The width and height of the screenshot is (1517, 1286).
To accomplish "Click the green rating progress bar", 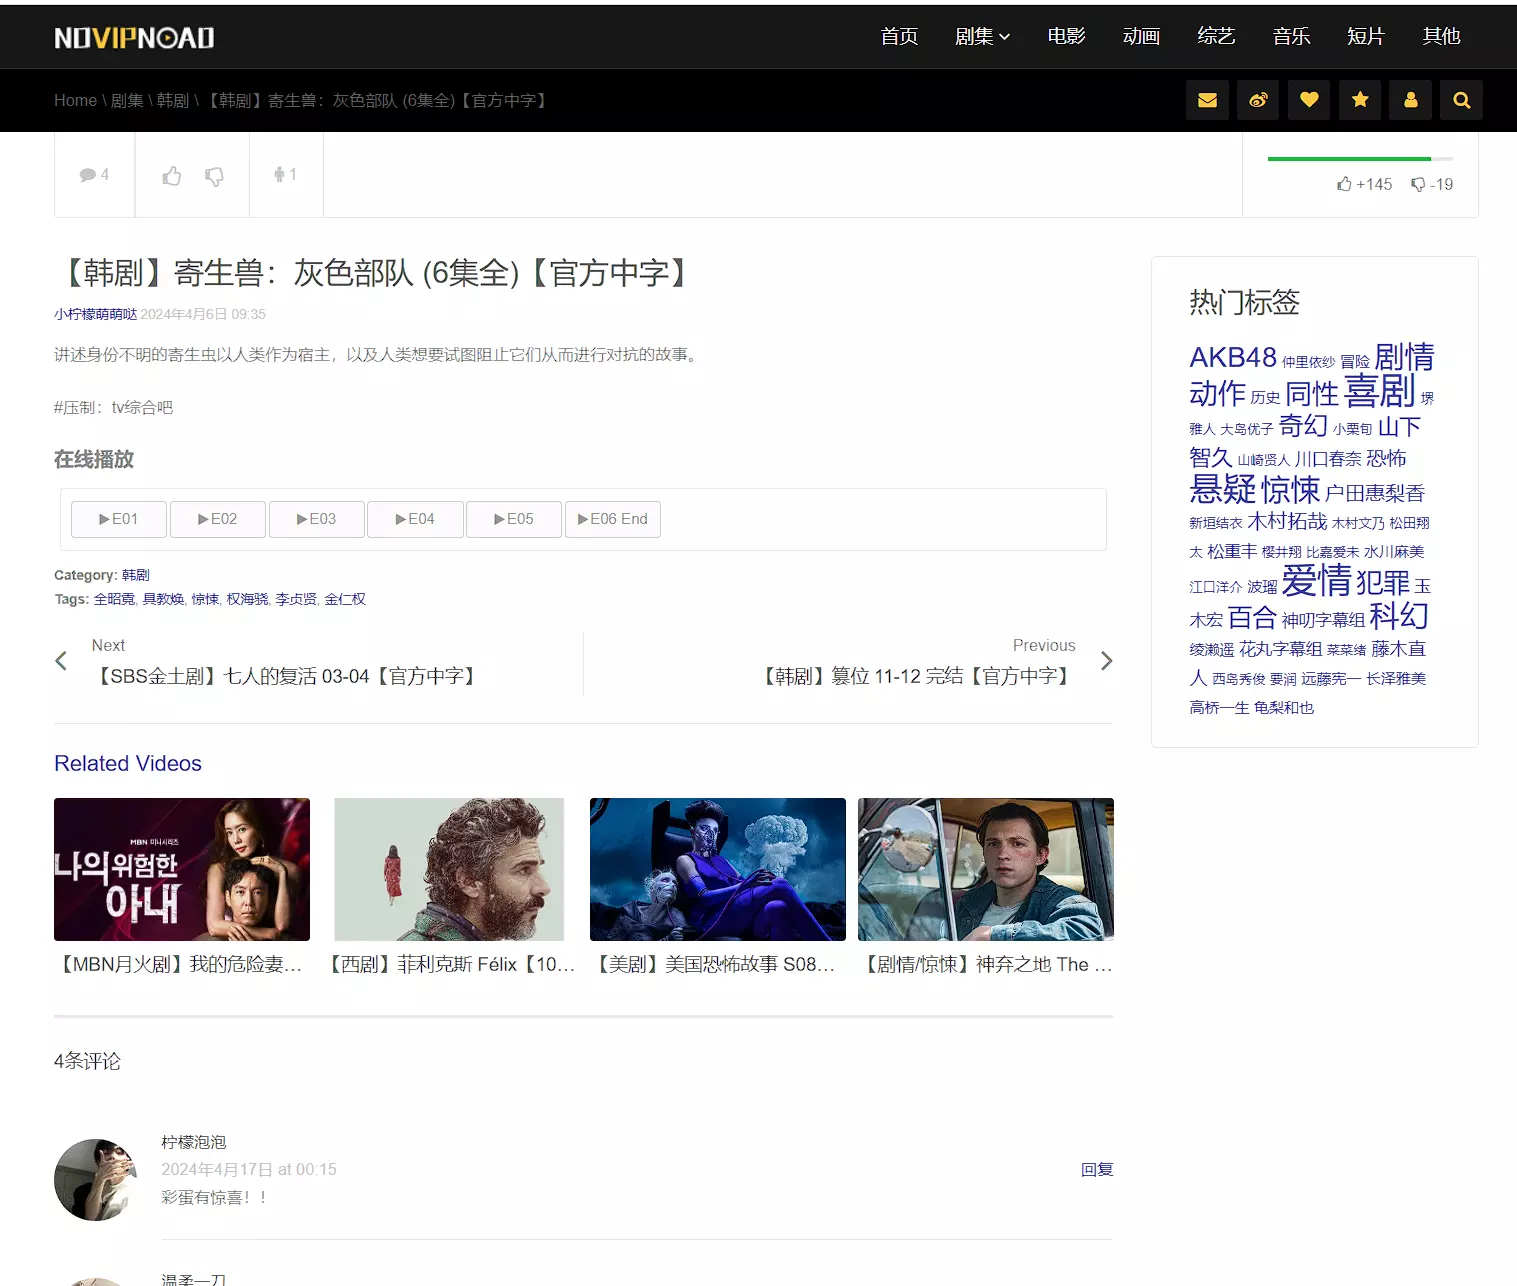I will tap(1349, 158).
